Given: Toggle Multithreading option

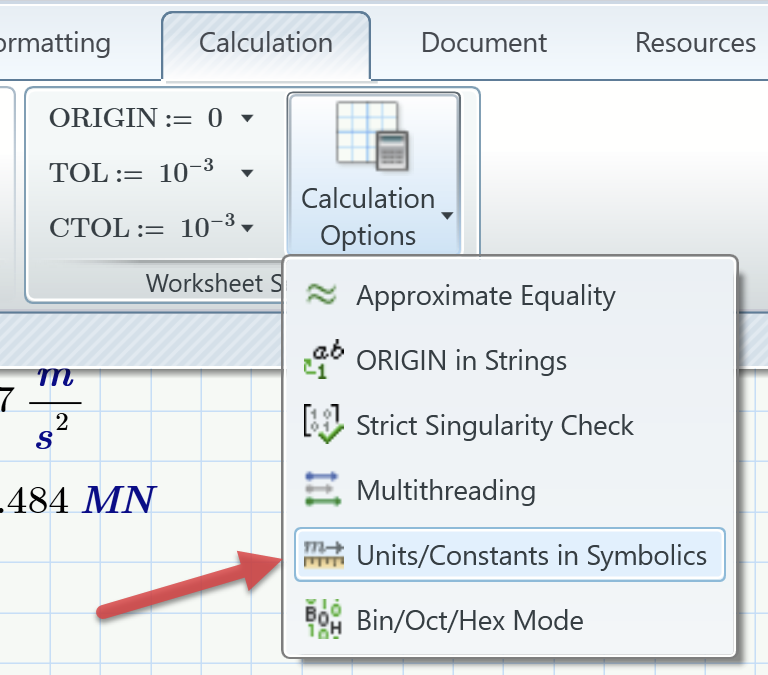Looking at the screenshot, I should (509, 490).
